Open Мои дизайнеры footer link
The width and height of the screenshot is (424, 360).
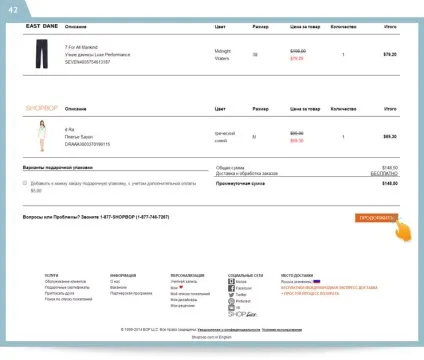pyautogui.click(x=184, y=300)
